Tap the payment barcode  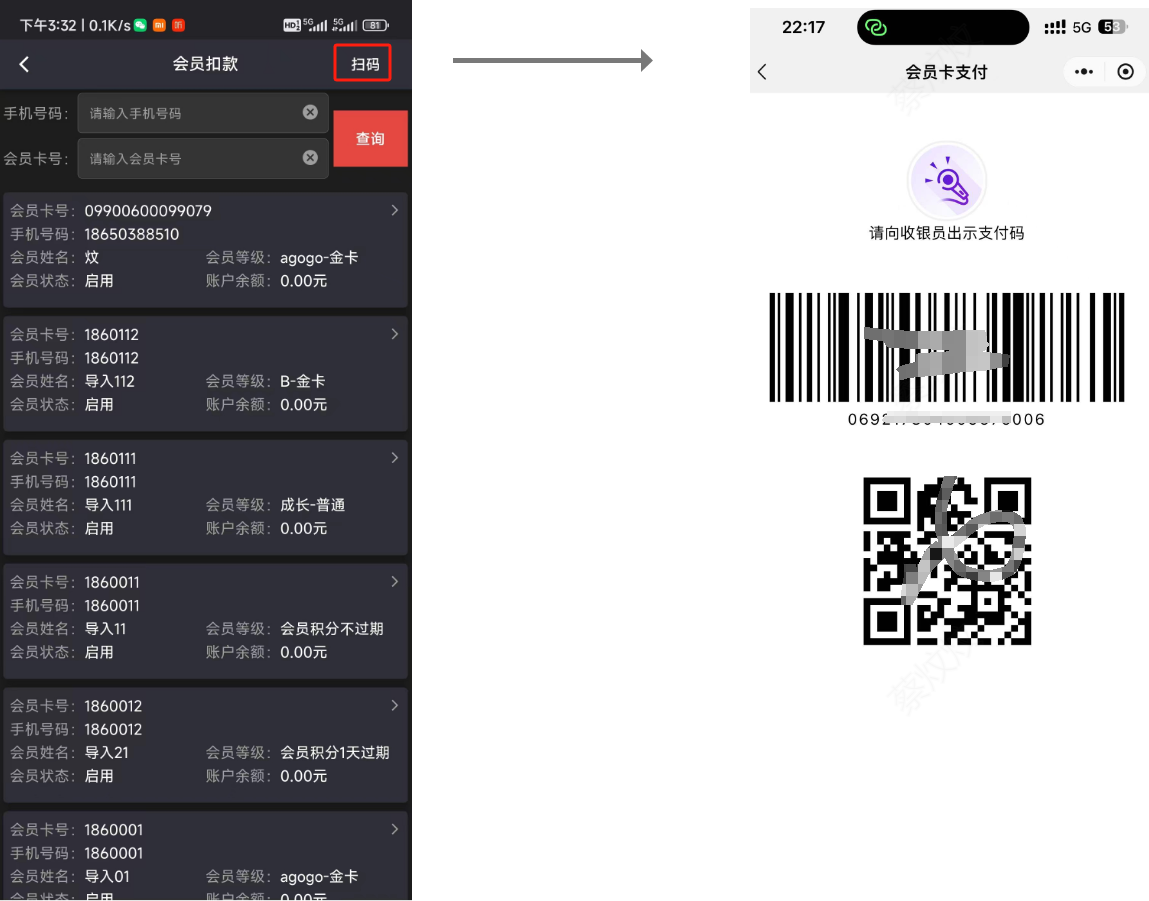947,347
